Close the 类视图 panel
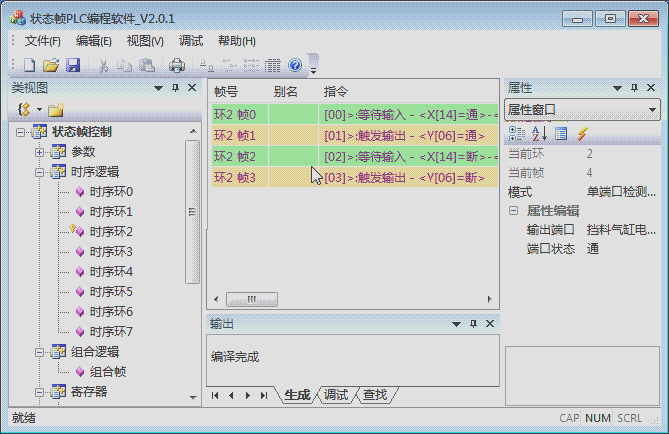This screenshot has width=669, height=434. tap(192, 87)
